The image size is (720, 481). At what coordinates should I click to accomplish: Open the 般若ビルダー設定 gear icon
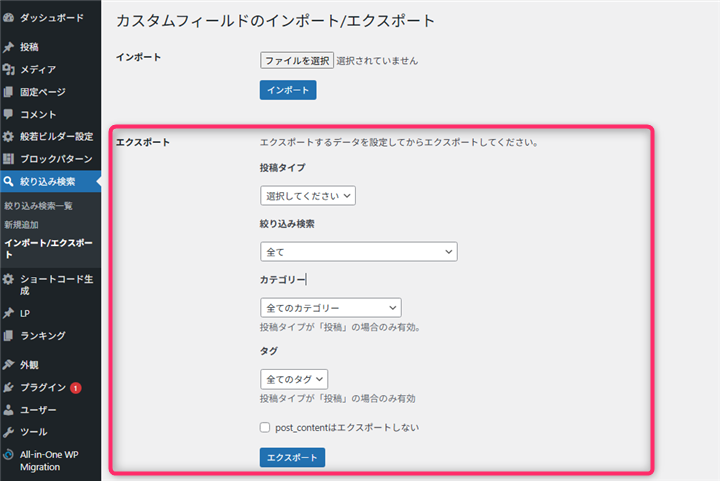(8, 136)
